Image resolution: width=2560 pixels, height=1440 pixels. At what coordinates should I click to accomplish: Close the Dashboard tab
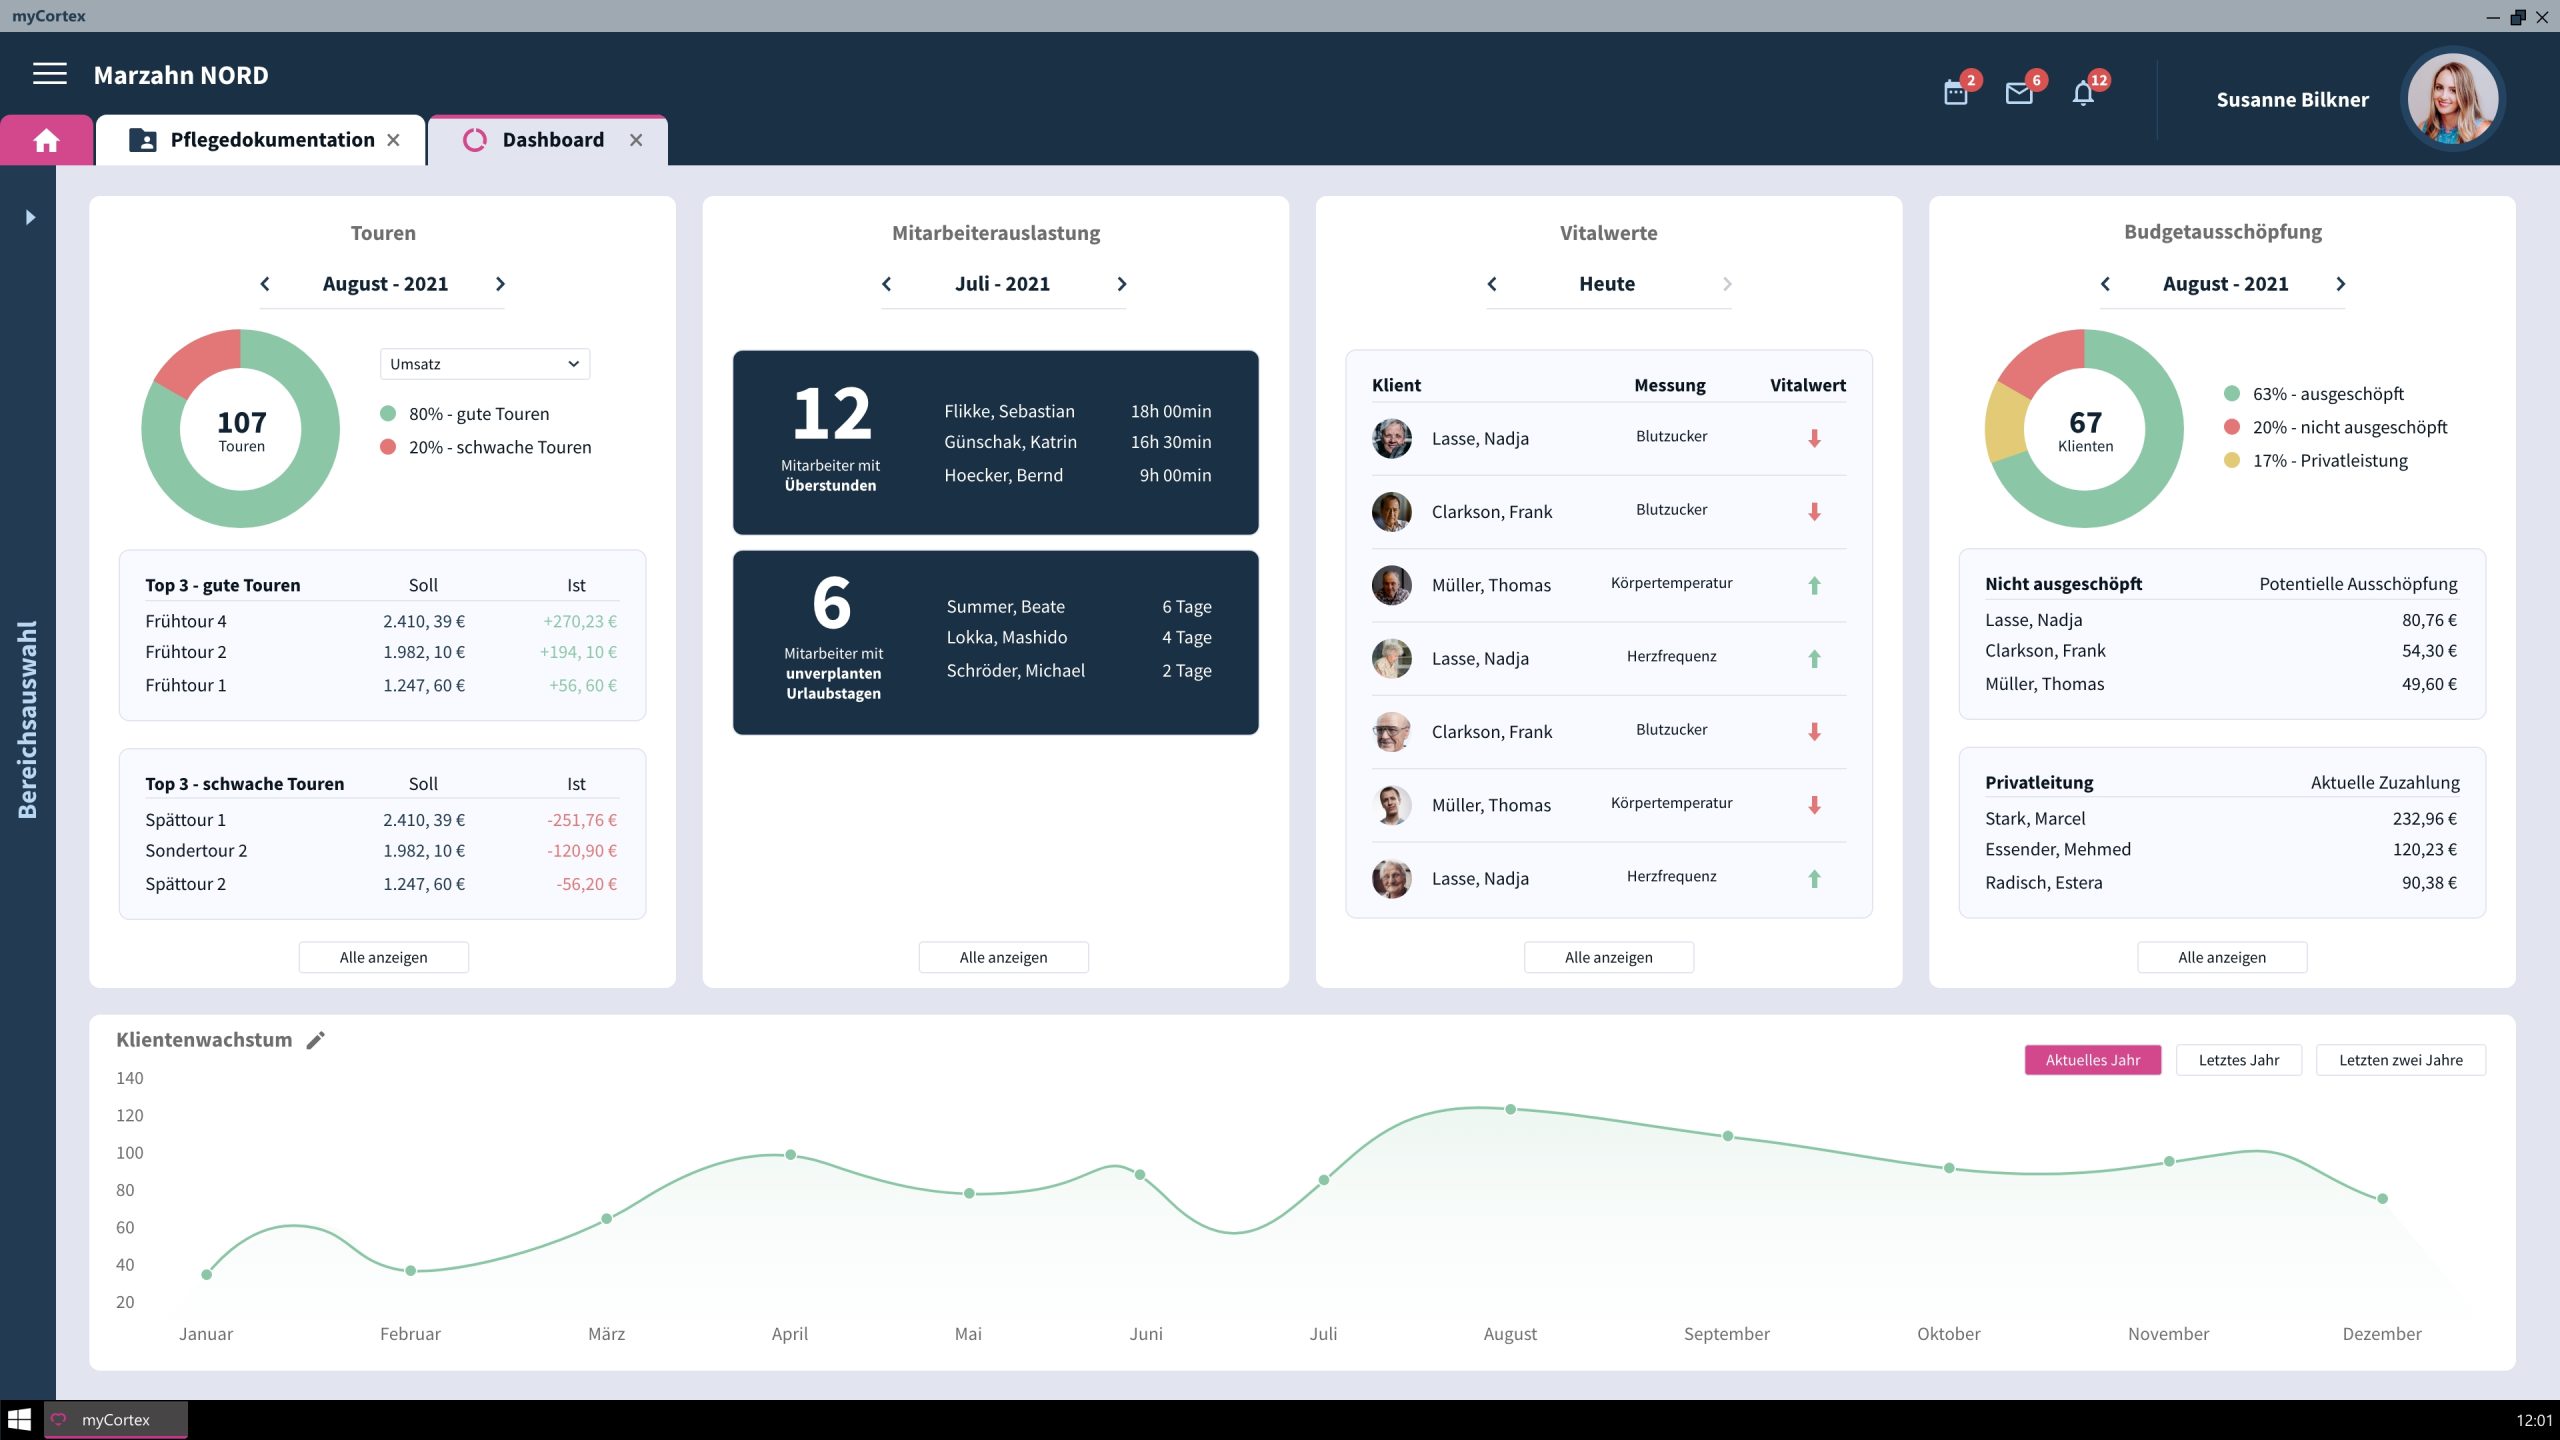pos(636,140)
